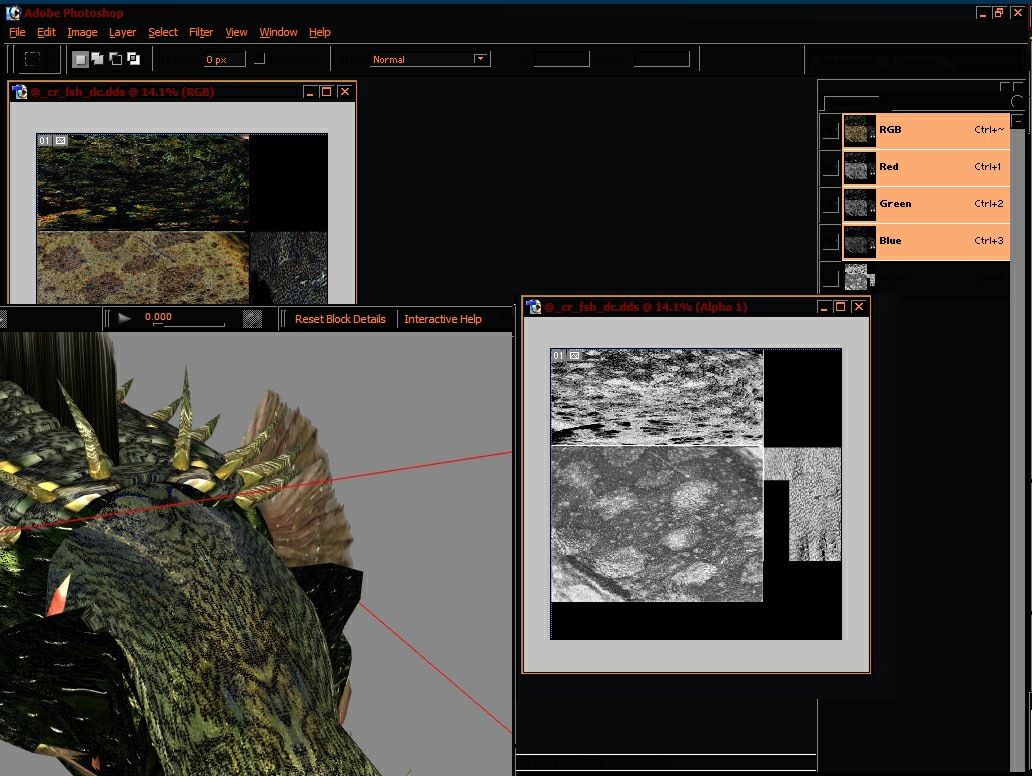
Task: Toggle visibility of the Green channel
Action: [x=831, y=204]
